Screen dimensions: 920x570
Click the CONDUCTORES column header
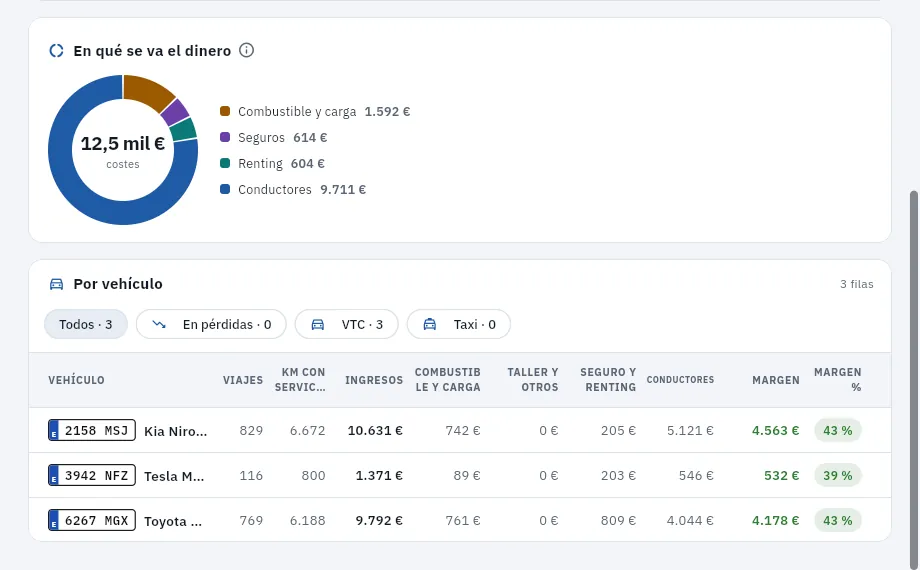(x=680, y=380)
